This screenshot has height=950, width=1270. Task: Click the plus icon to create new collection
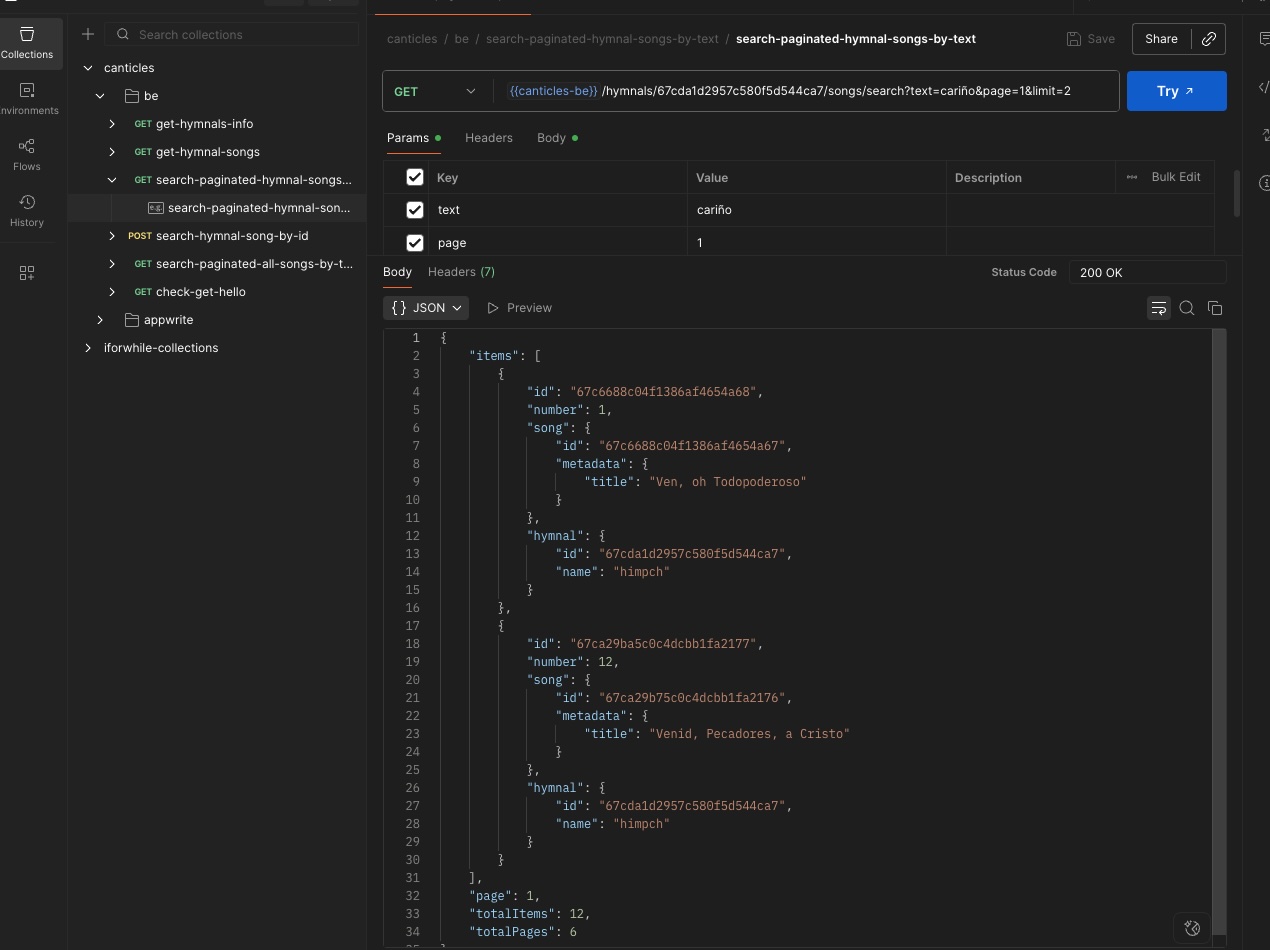pyautogui.click(x=88, y=34)
